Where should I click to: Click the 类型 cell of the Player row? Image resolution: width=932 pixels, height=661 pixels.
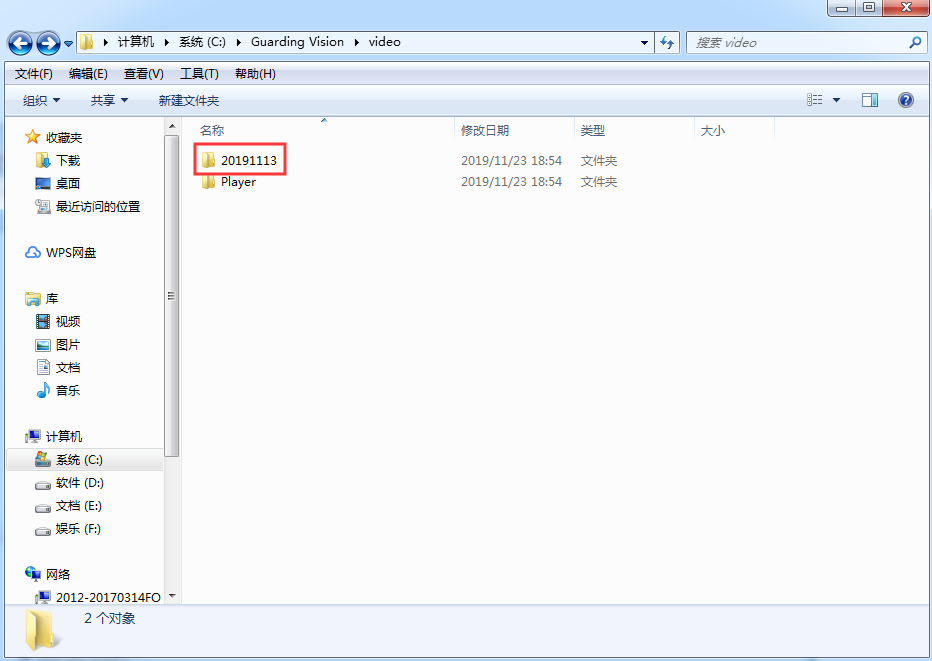599,181
